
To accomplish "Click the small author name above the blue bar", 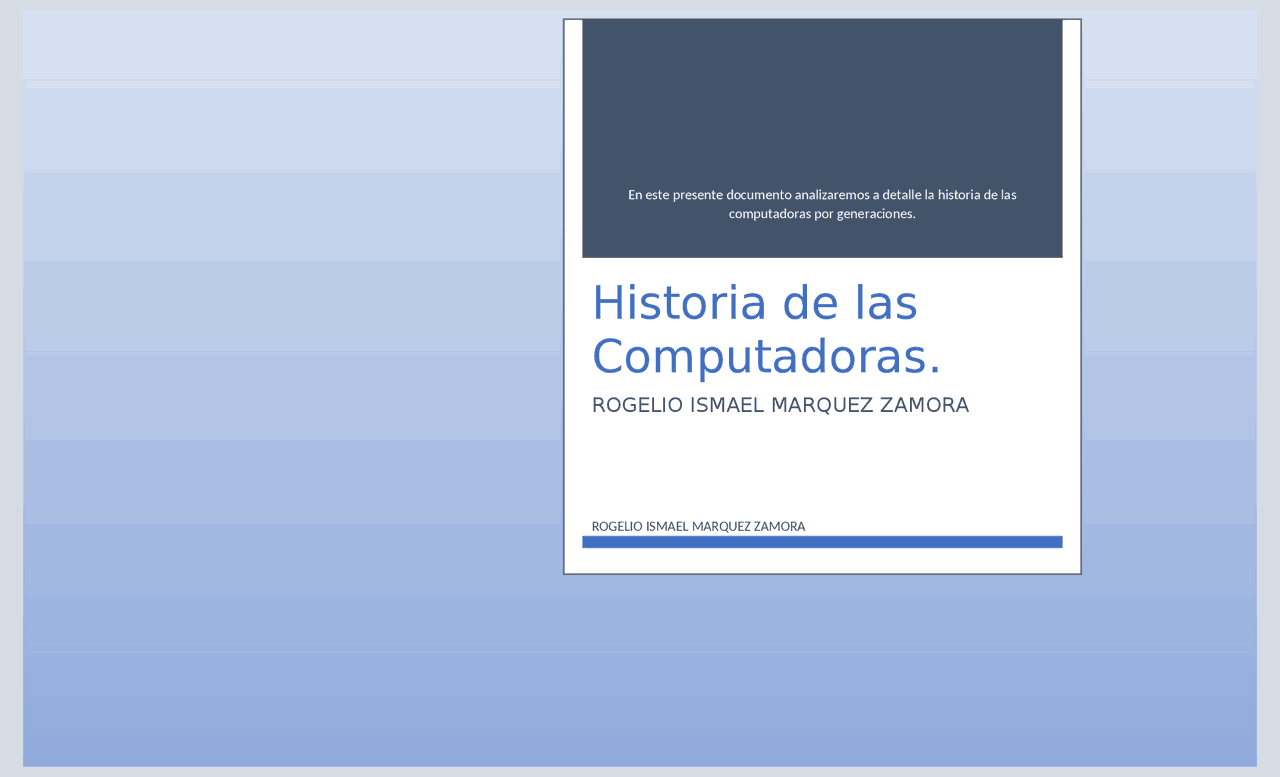I will point(698,526).
